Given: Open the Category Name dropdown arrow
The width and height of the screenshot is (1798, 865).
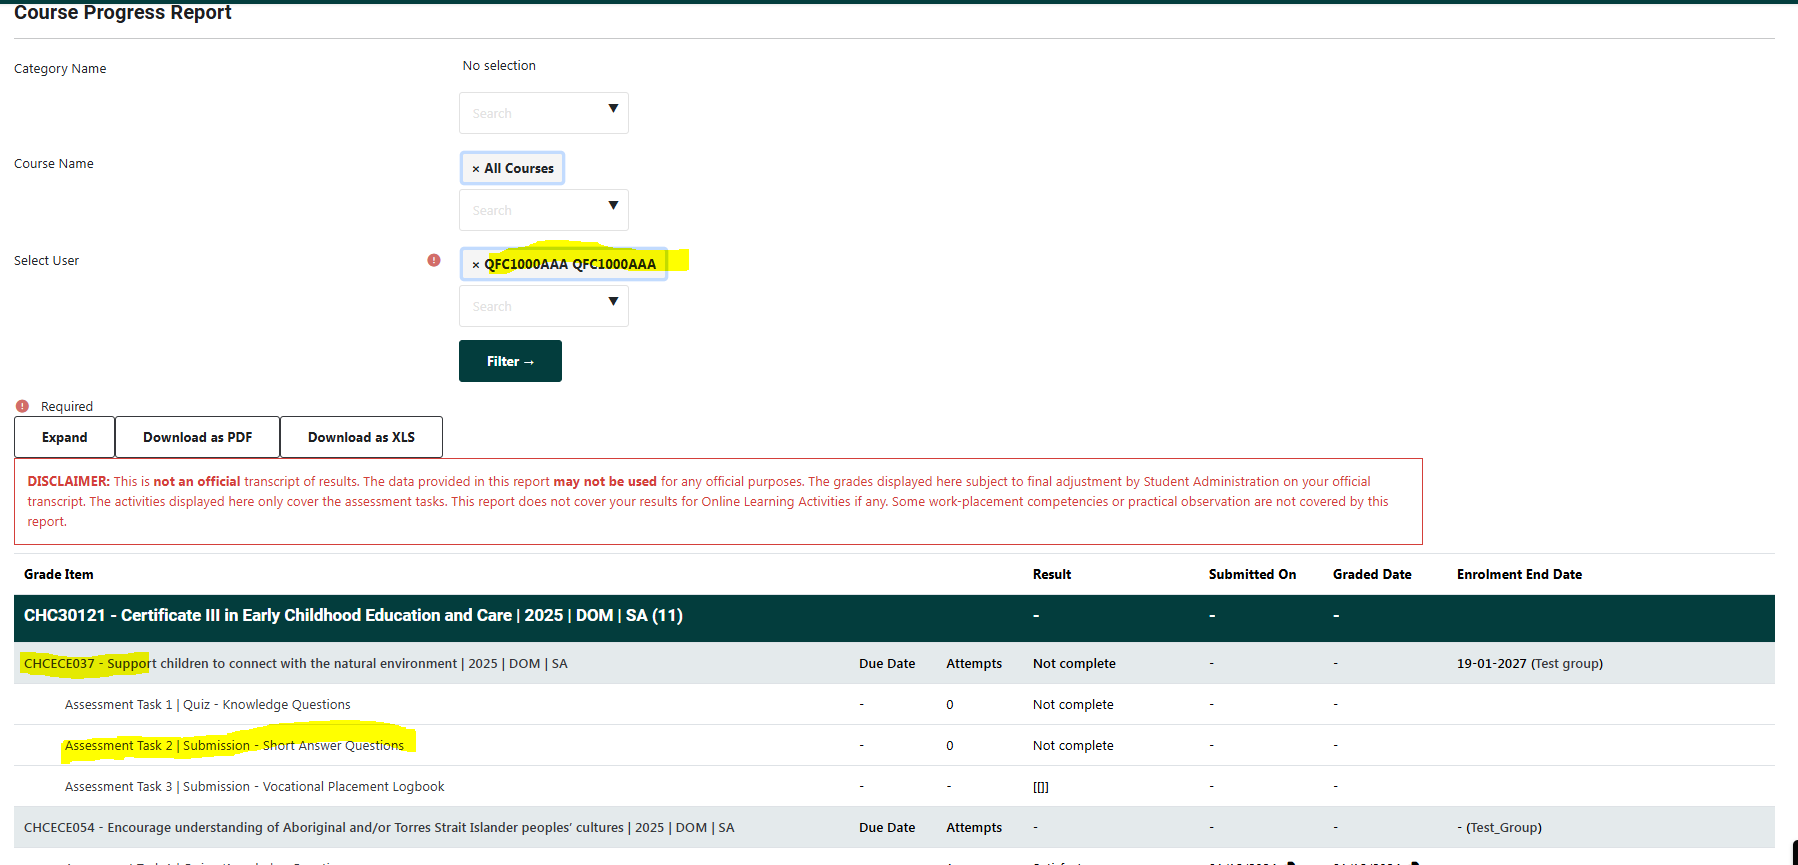Looking at the screenshot, I should pos(613,109).
